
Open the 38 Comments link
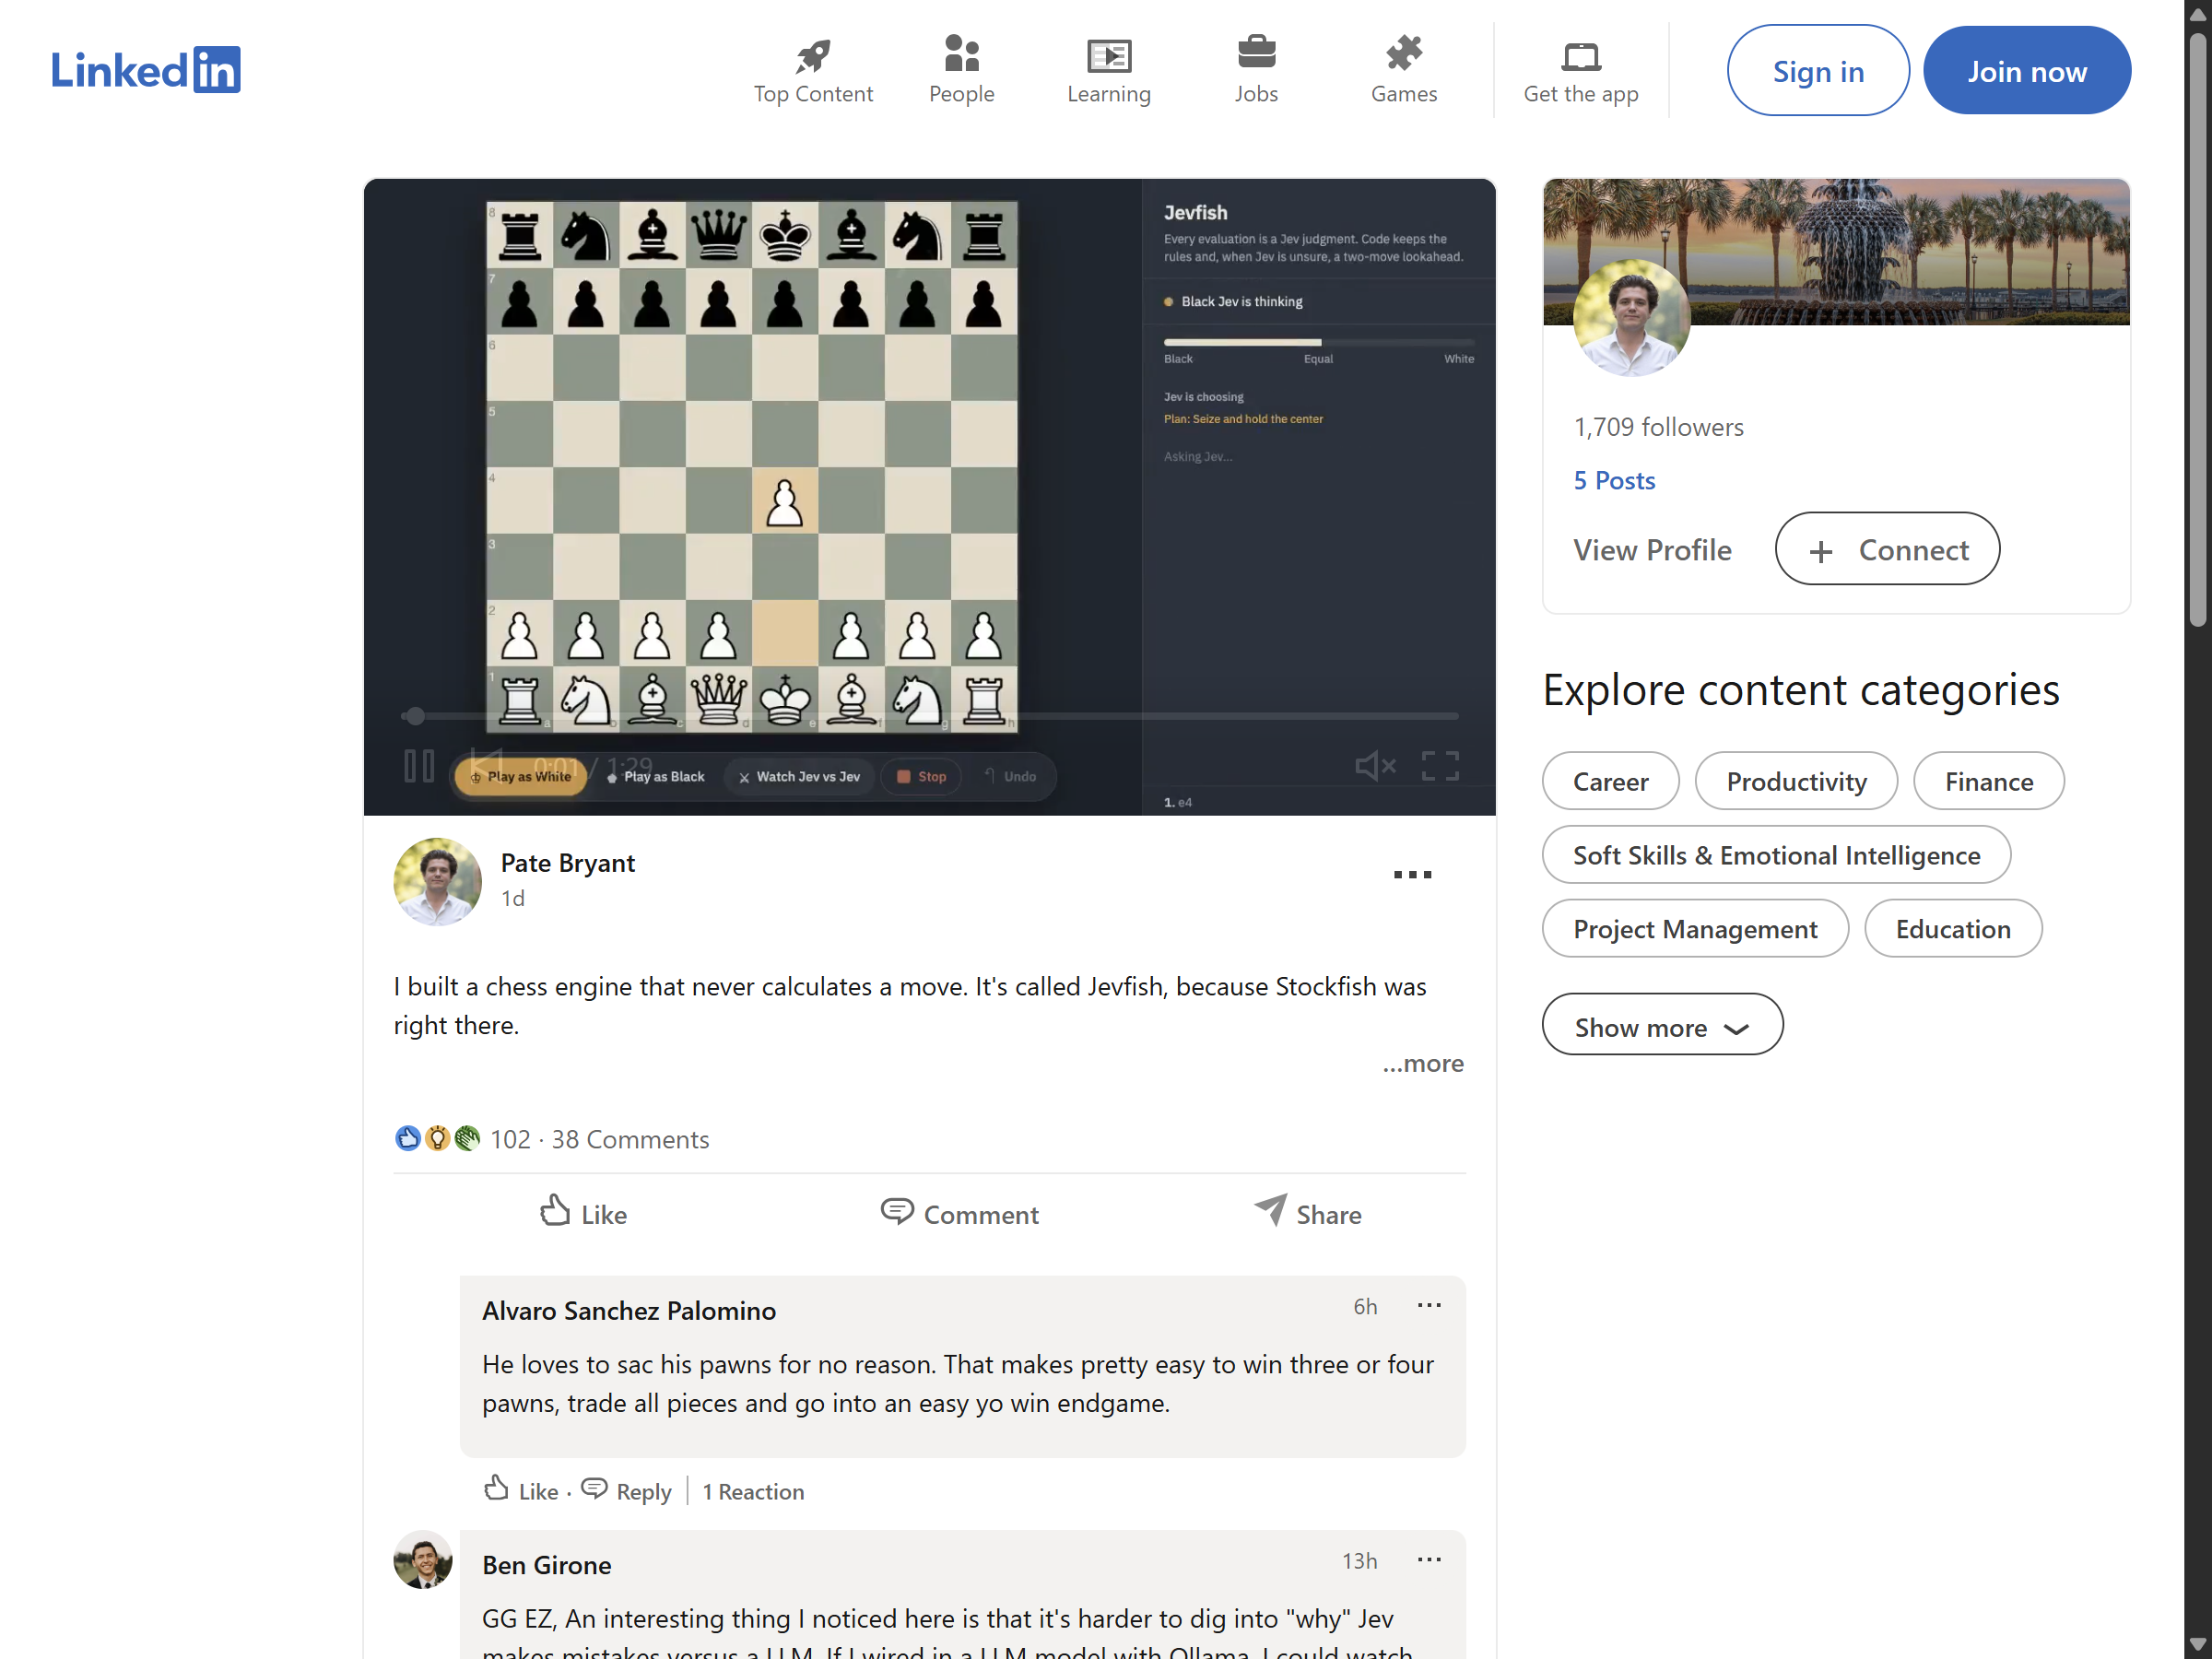[x=630, y=1140]
